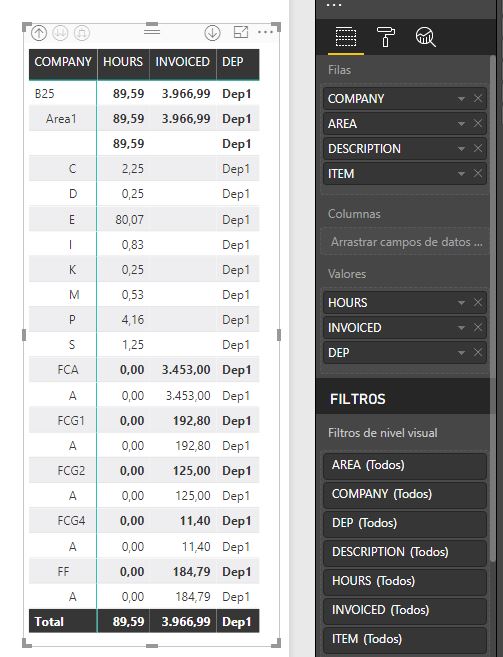This screenshot has height=657, width=503.
Task: Remove ITEM field from Filas
Action: (x=478, y=173)
